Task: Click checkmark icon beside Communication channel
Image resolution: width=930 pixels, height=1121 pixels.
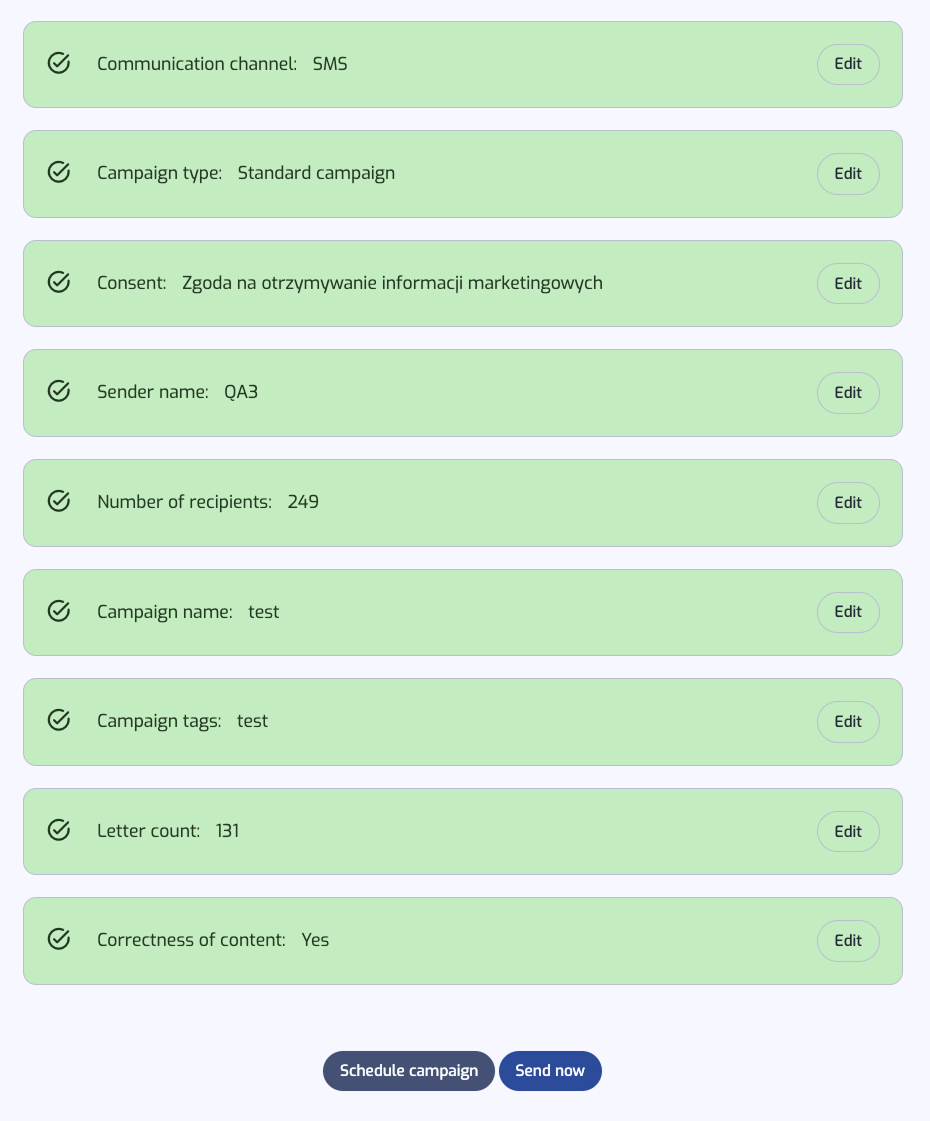Action: 59,64
